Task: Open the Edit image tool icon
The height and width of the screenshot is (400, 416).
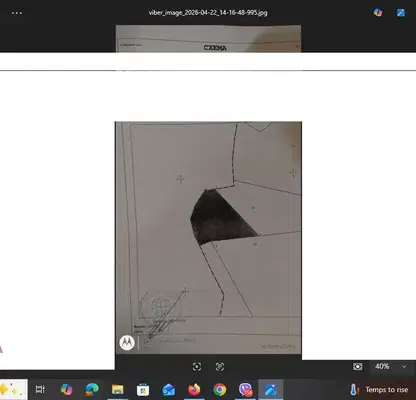Action: 401,13
